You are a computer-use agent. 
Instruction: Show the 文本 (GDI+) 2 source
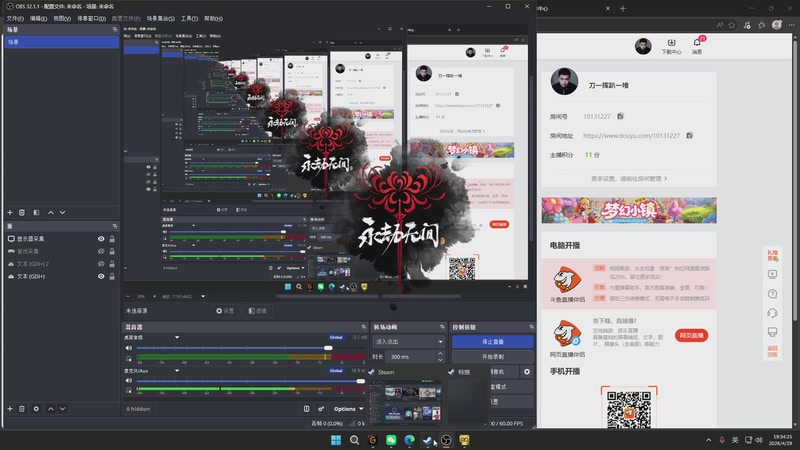(x=101, y=264)
